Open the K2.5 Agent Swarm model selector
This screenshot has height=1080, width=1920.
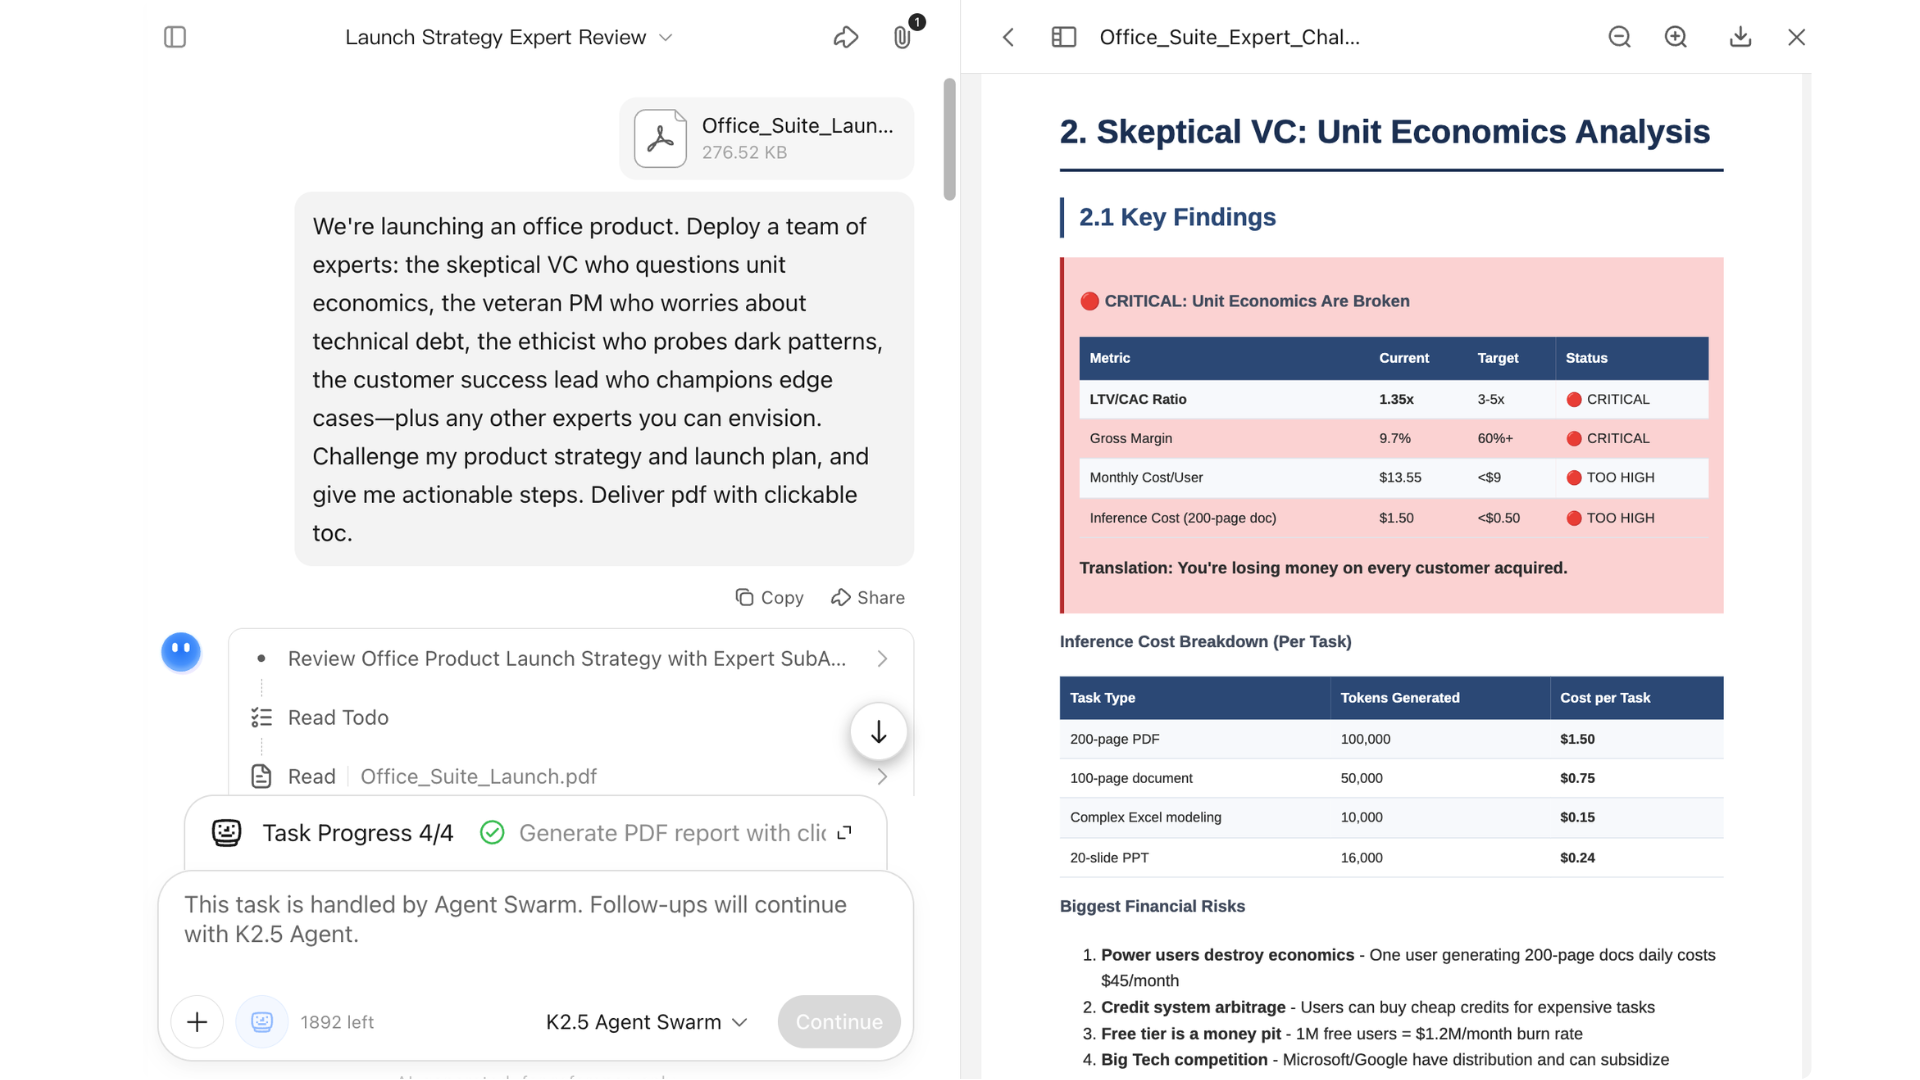646,1021
